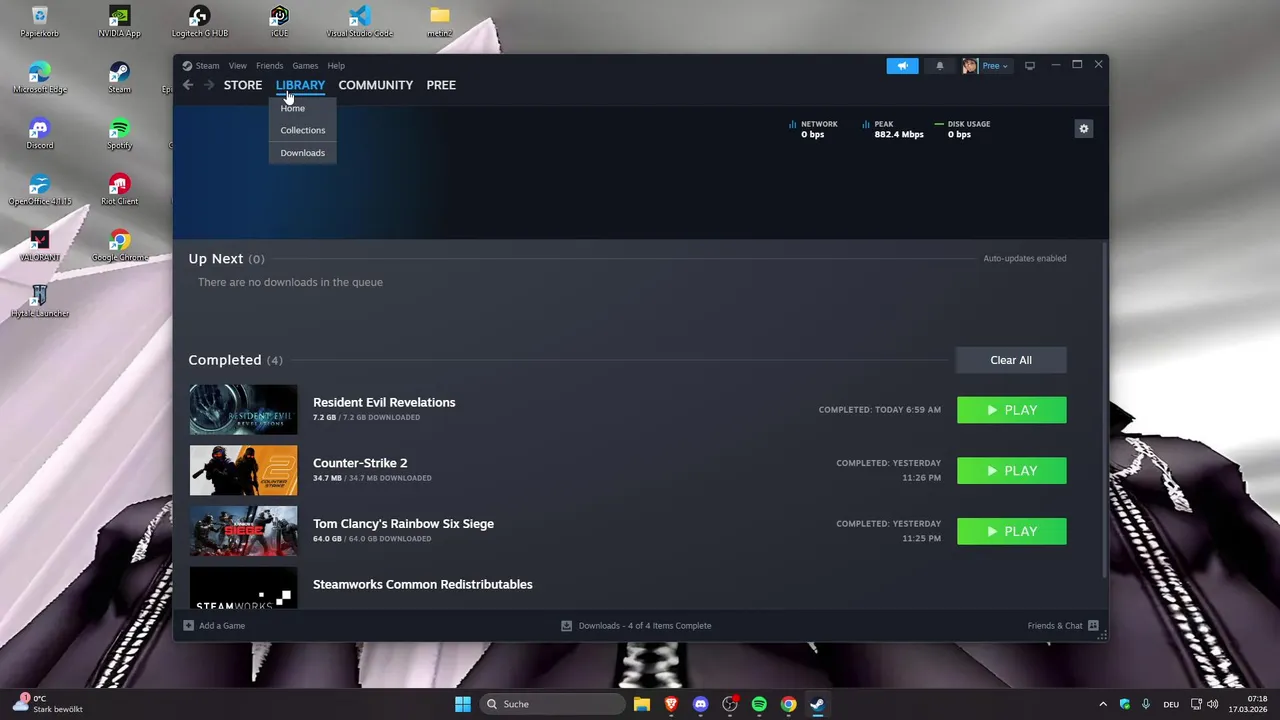Open Spotify from taskbar
This screenshot has width=1280, height=720.
click(759, 704)
